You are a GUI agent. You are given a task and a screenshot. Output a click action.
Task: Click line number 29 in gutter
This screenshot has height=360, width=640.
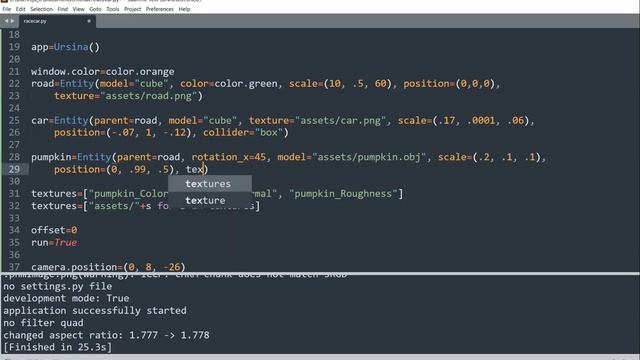(x=14, y=169)
